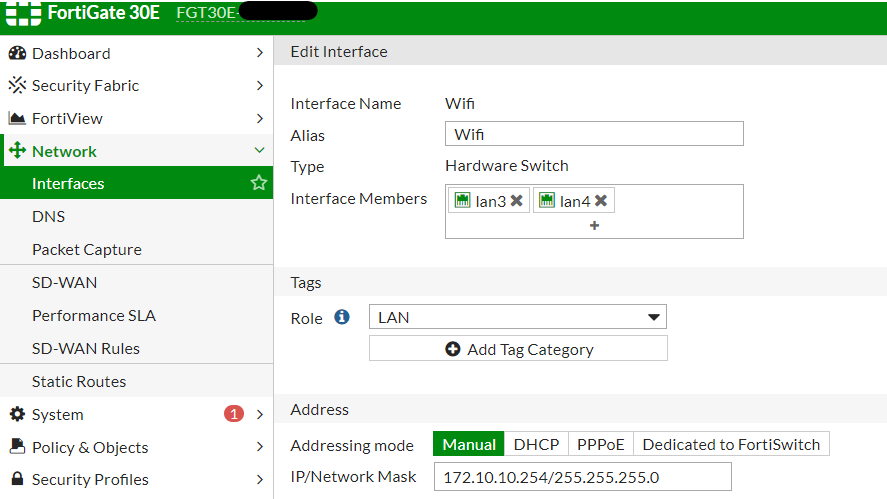Switch to Dedicated to FortiSwitch mode
Image resolution: width=887 pixels, height=499 pixels.
(731, 445)
